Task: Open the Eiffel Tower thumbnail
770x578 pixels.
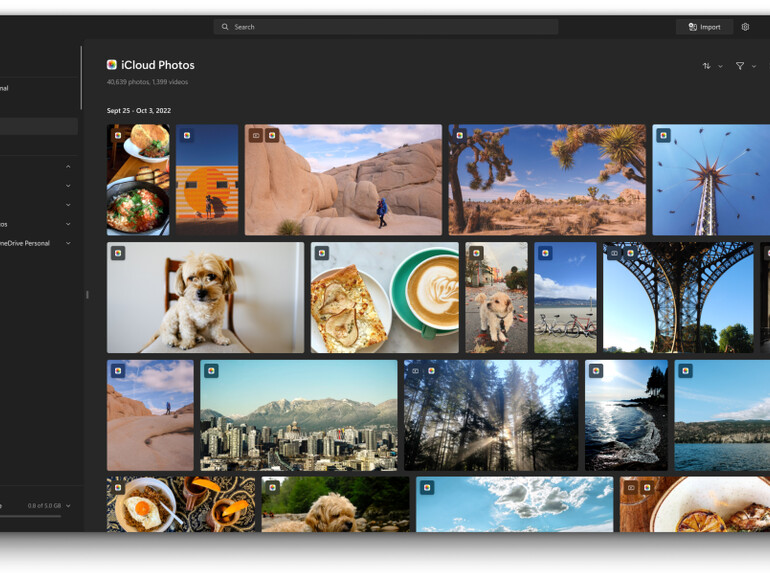Action: (678, 298)
